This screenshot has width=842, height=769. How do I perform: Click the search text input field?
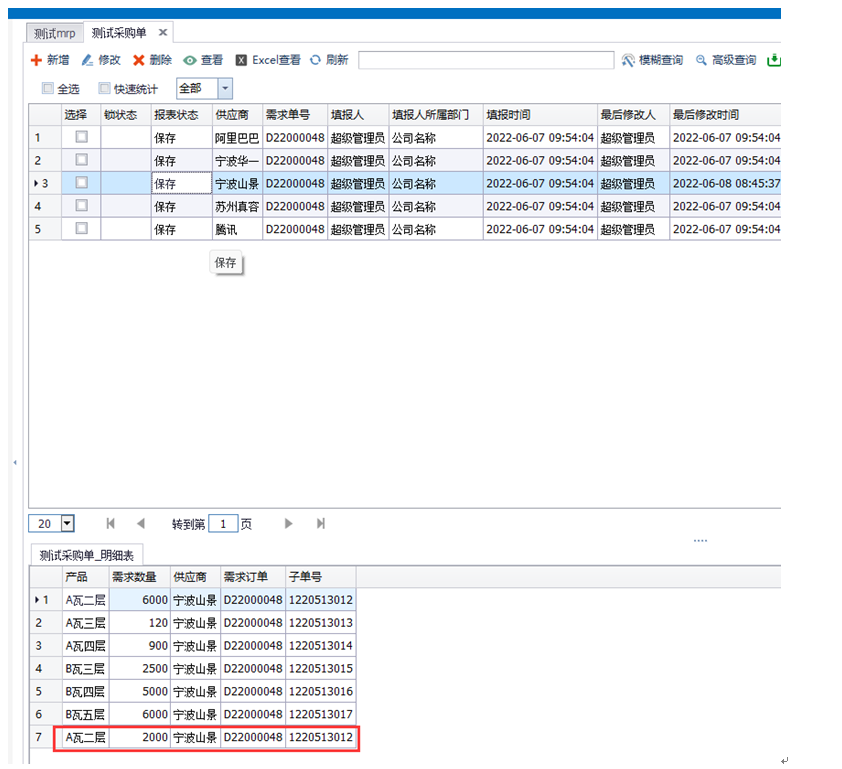coord(486,60)
